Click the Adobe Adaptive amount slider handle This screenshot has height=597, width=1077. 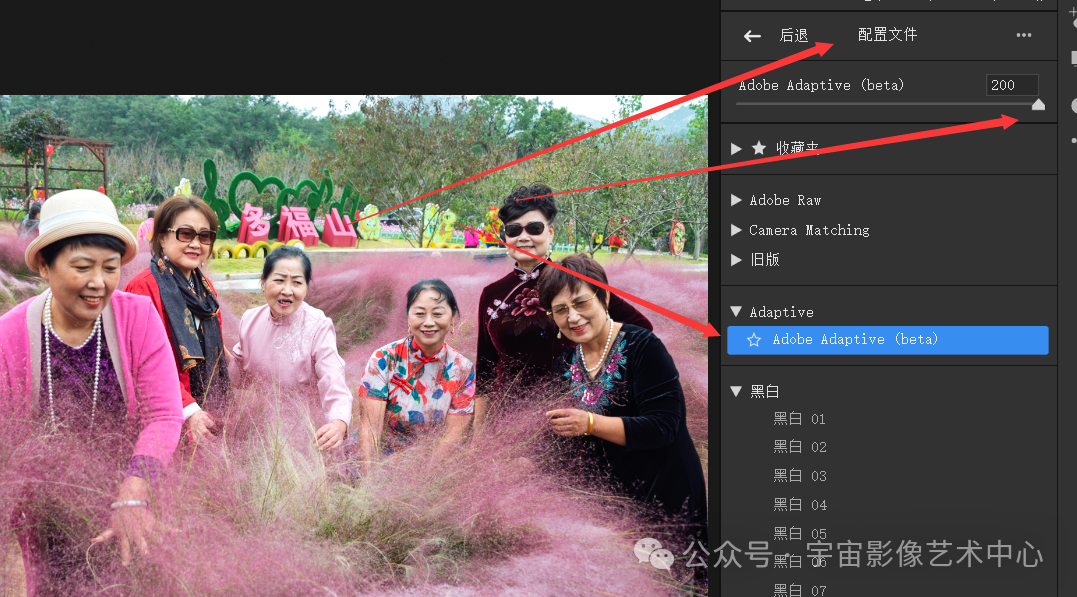coord(1040,104)
